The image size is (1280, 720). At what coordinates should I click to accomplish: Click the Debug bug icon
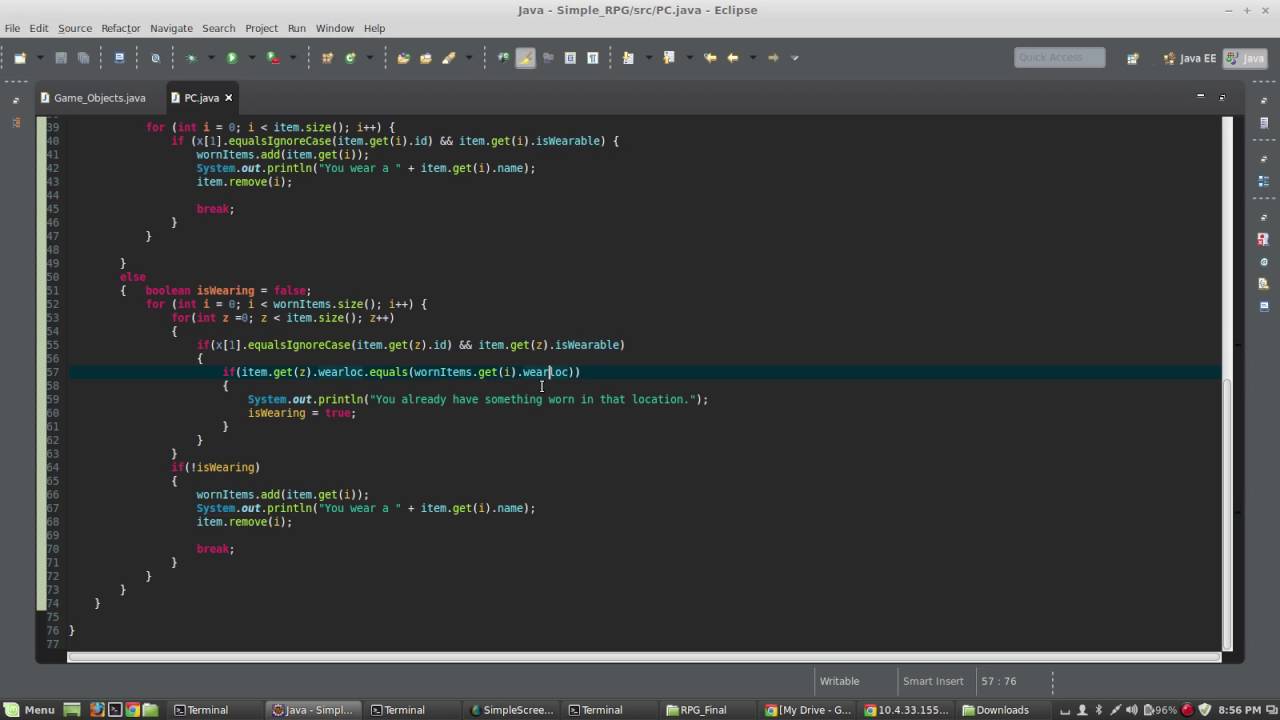(x=192, y=58)
